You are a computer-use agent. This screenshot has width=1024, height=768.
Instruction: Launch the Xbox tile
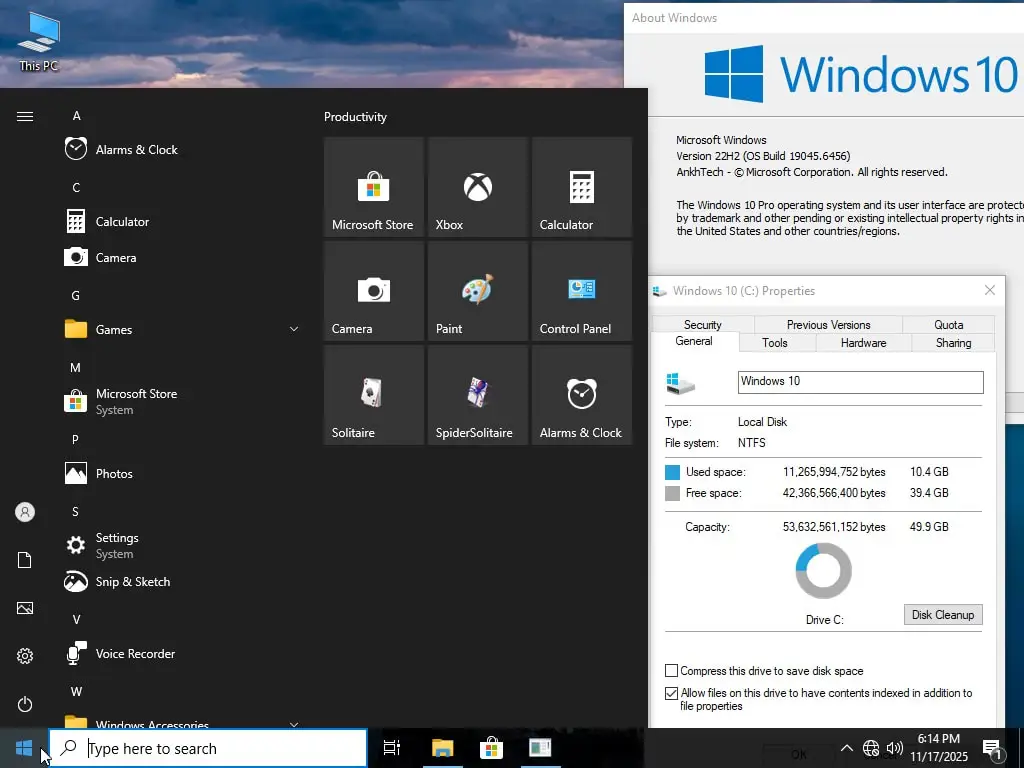tap(477, 187)
